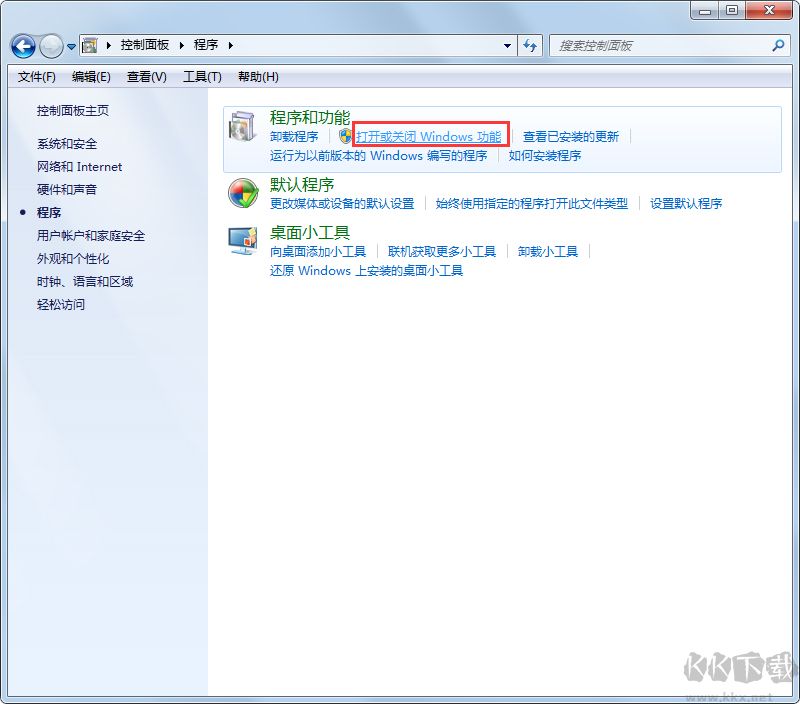Click the 程序和功能 (Programs and Features) icon
Viewport: 800px width, 704px height.
pyautogui.click(x=240, y=124)
